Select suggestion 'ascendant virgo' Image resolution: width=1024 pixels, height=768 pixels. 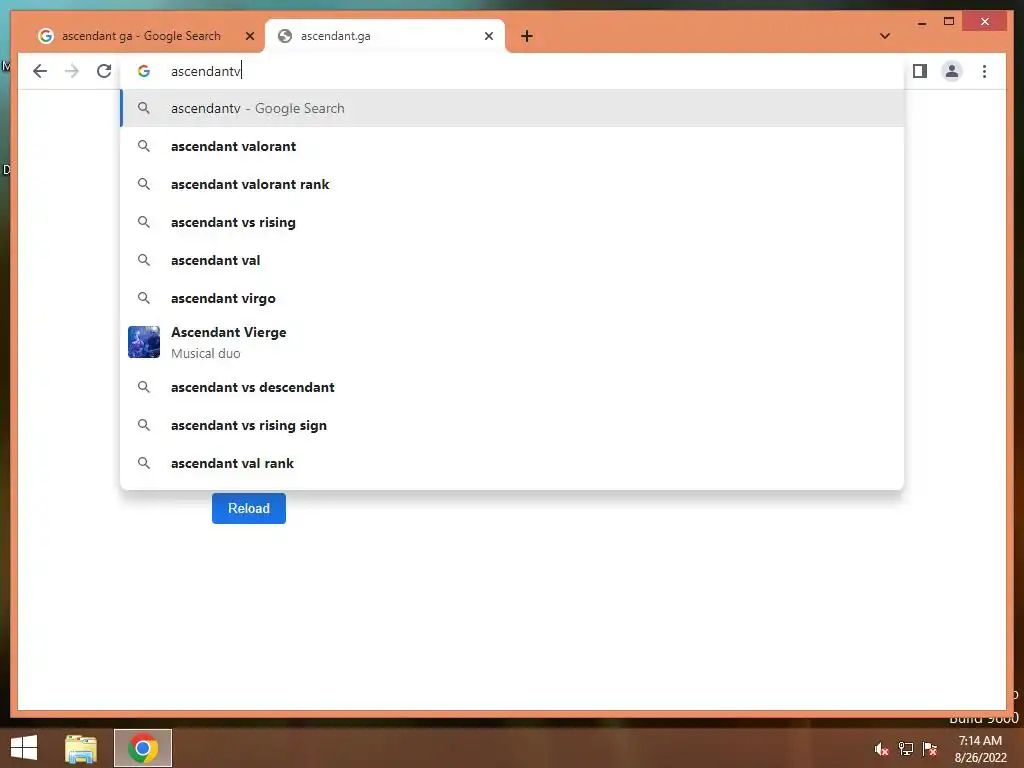tap(513, 298)
